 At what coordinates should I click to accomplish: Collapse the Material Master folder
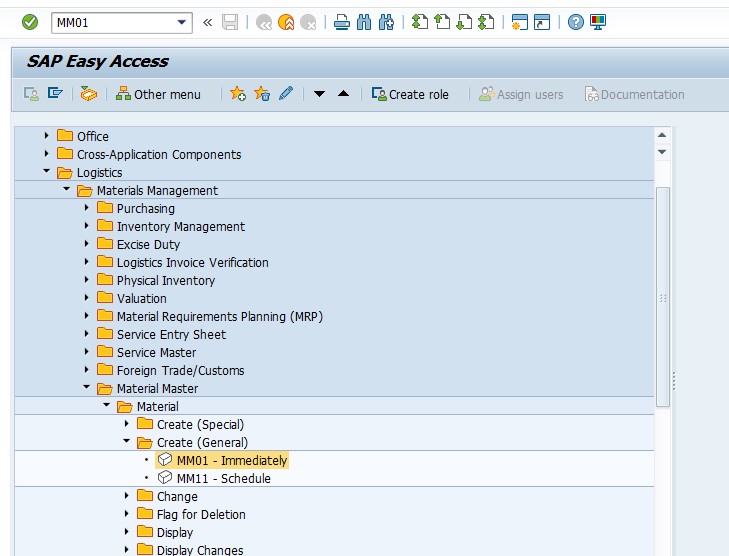(x=86, y=387)
